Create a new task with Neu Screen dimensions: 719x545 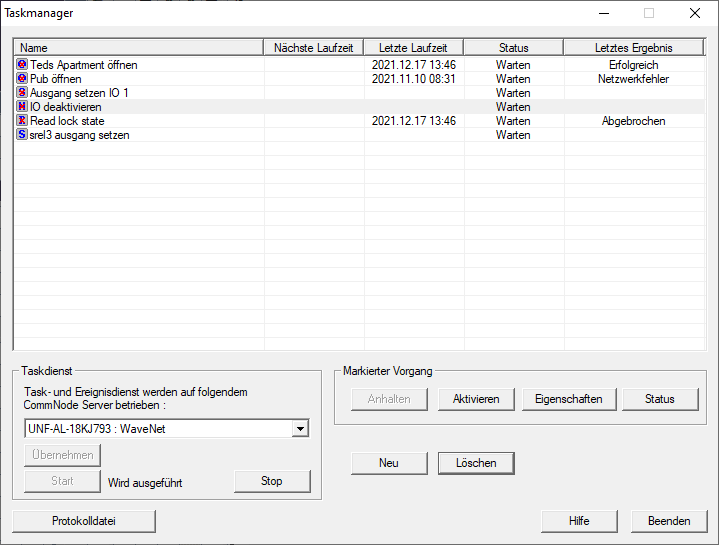388,463
